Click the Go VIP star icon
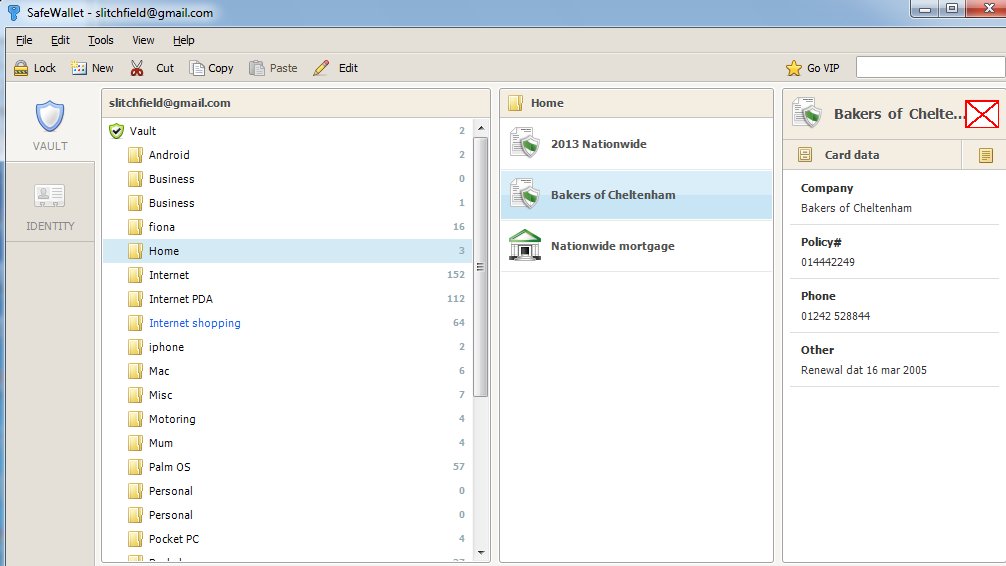This screenshot has height=566, width=1006. click(794, 68)
